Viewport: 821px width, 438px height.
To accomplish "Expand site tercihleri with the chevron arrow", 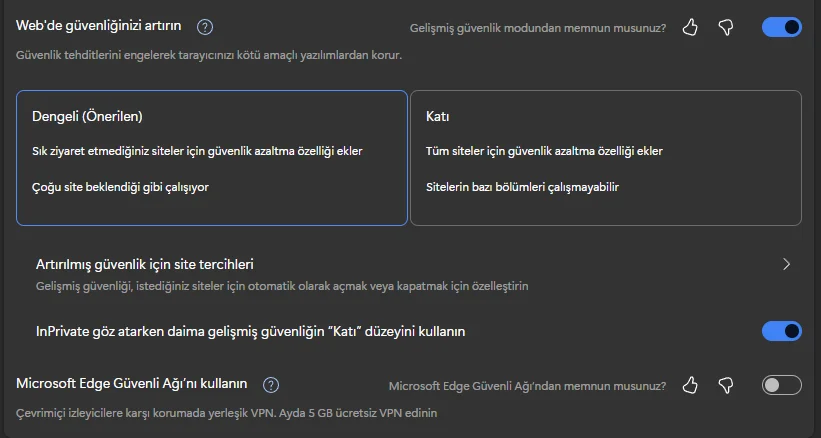I will [786, 265].
